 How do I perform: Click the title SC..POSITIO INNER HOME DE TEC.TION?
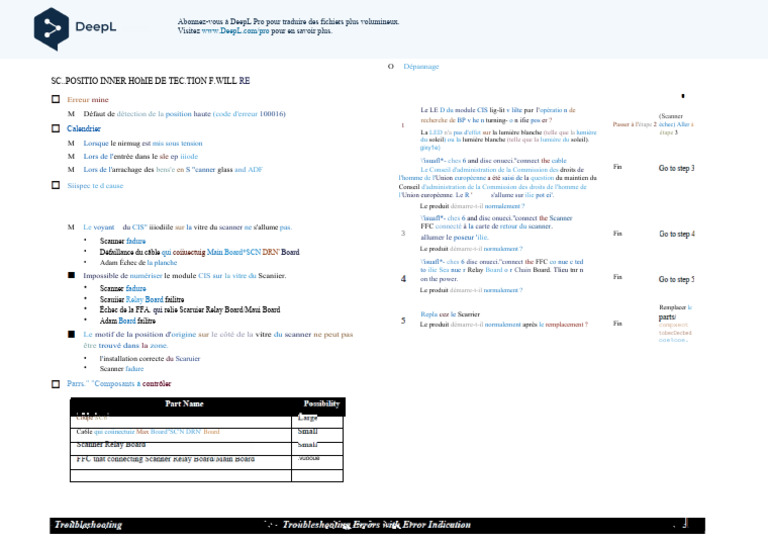[x=150, y=81]
